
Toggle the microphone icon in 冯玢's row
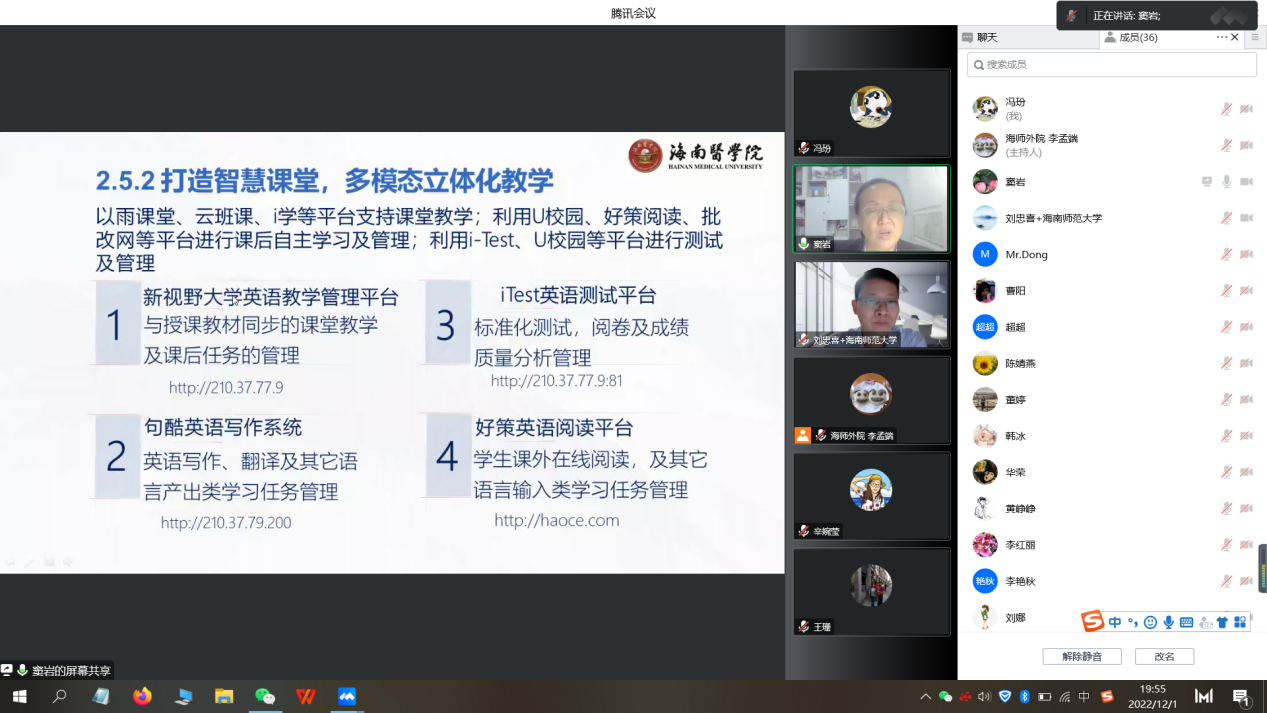pos(1226,109)
